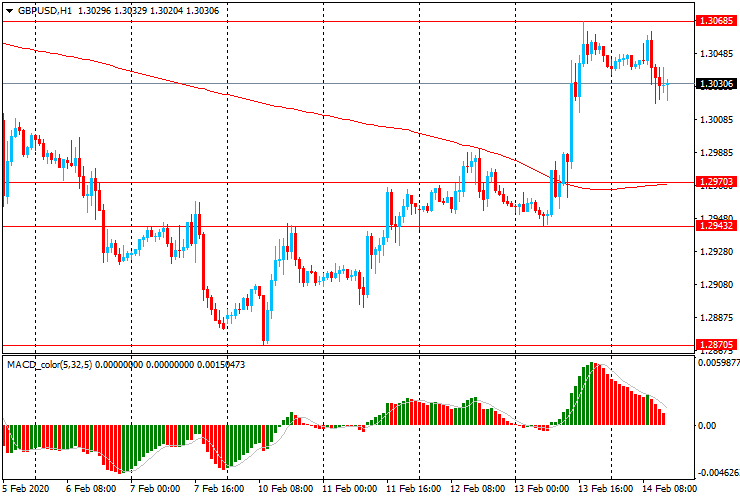740x500 pixels.
Task: Click the 1.29885 price scale value
Action: (x=716, y=153)
